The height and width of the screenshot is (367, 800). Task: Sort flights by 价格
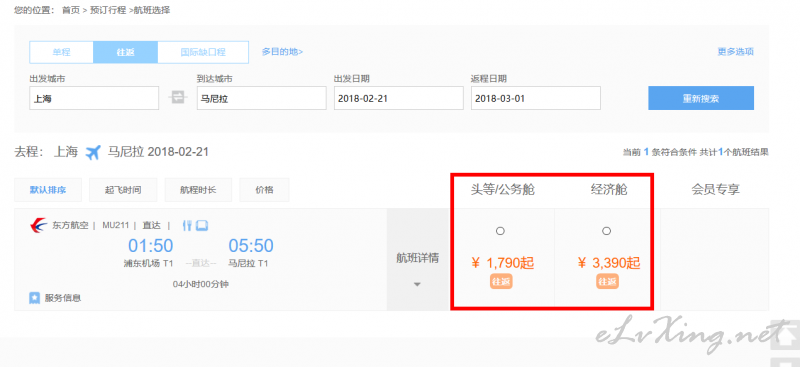point(264,190)
